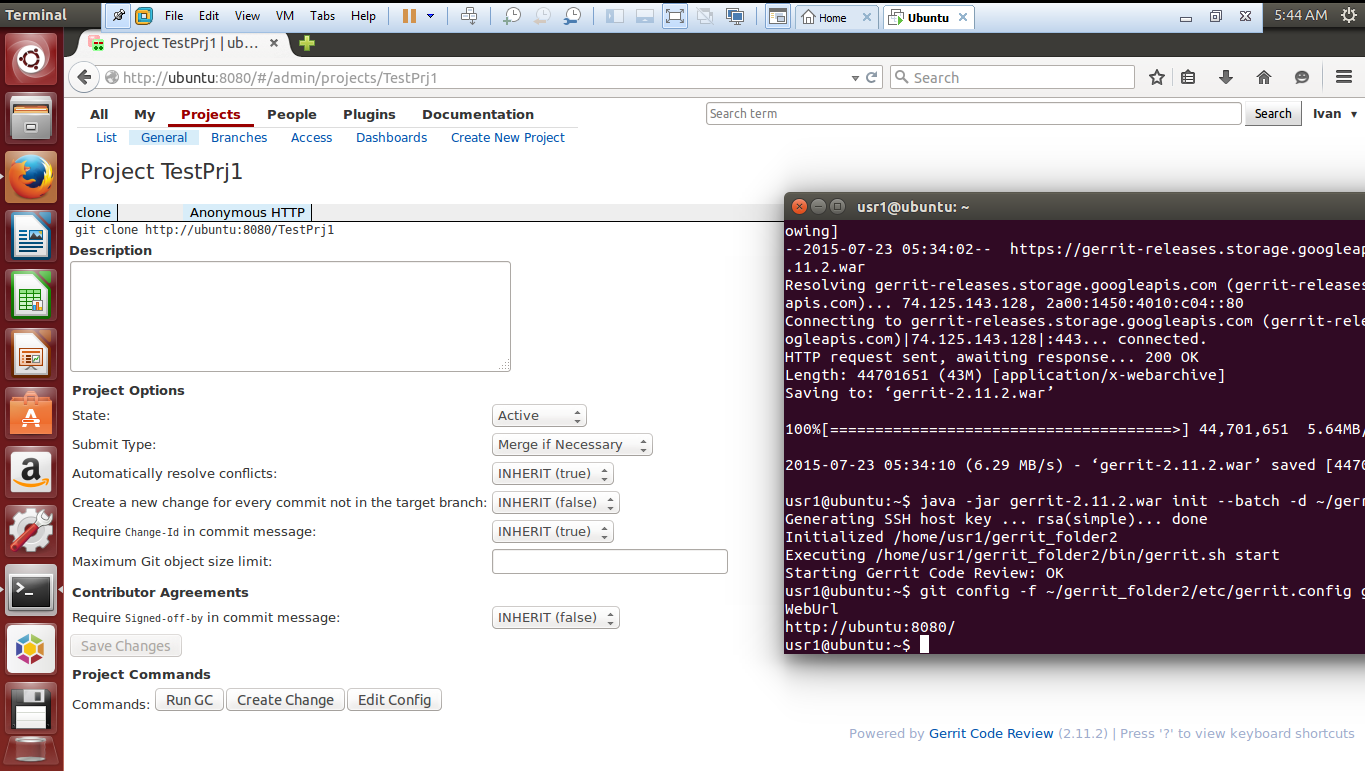Viewport: 1365px width, 771px height.
Task: Open the Firefox downloads arrow
Action: click(x=1226, y=77)
